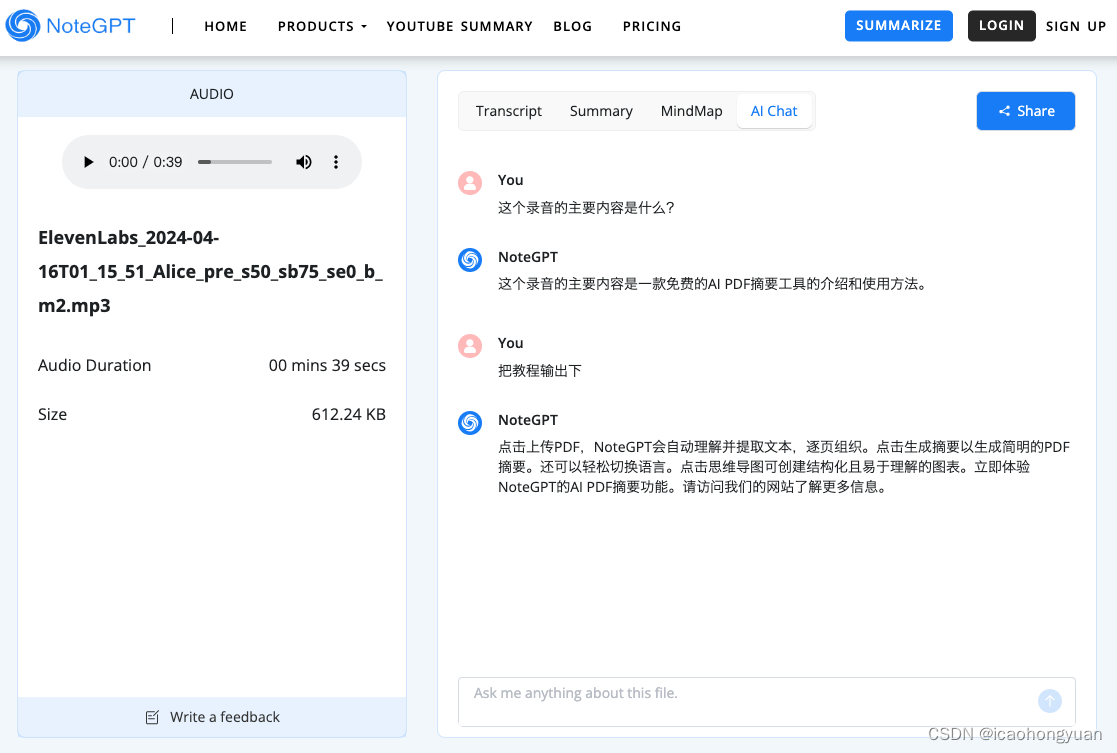The height and width of the screenshot is (753, 1117).
Task: Click the reply starting 点击上传PDF
Action: click(x=784, y=467)
